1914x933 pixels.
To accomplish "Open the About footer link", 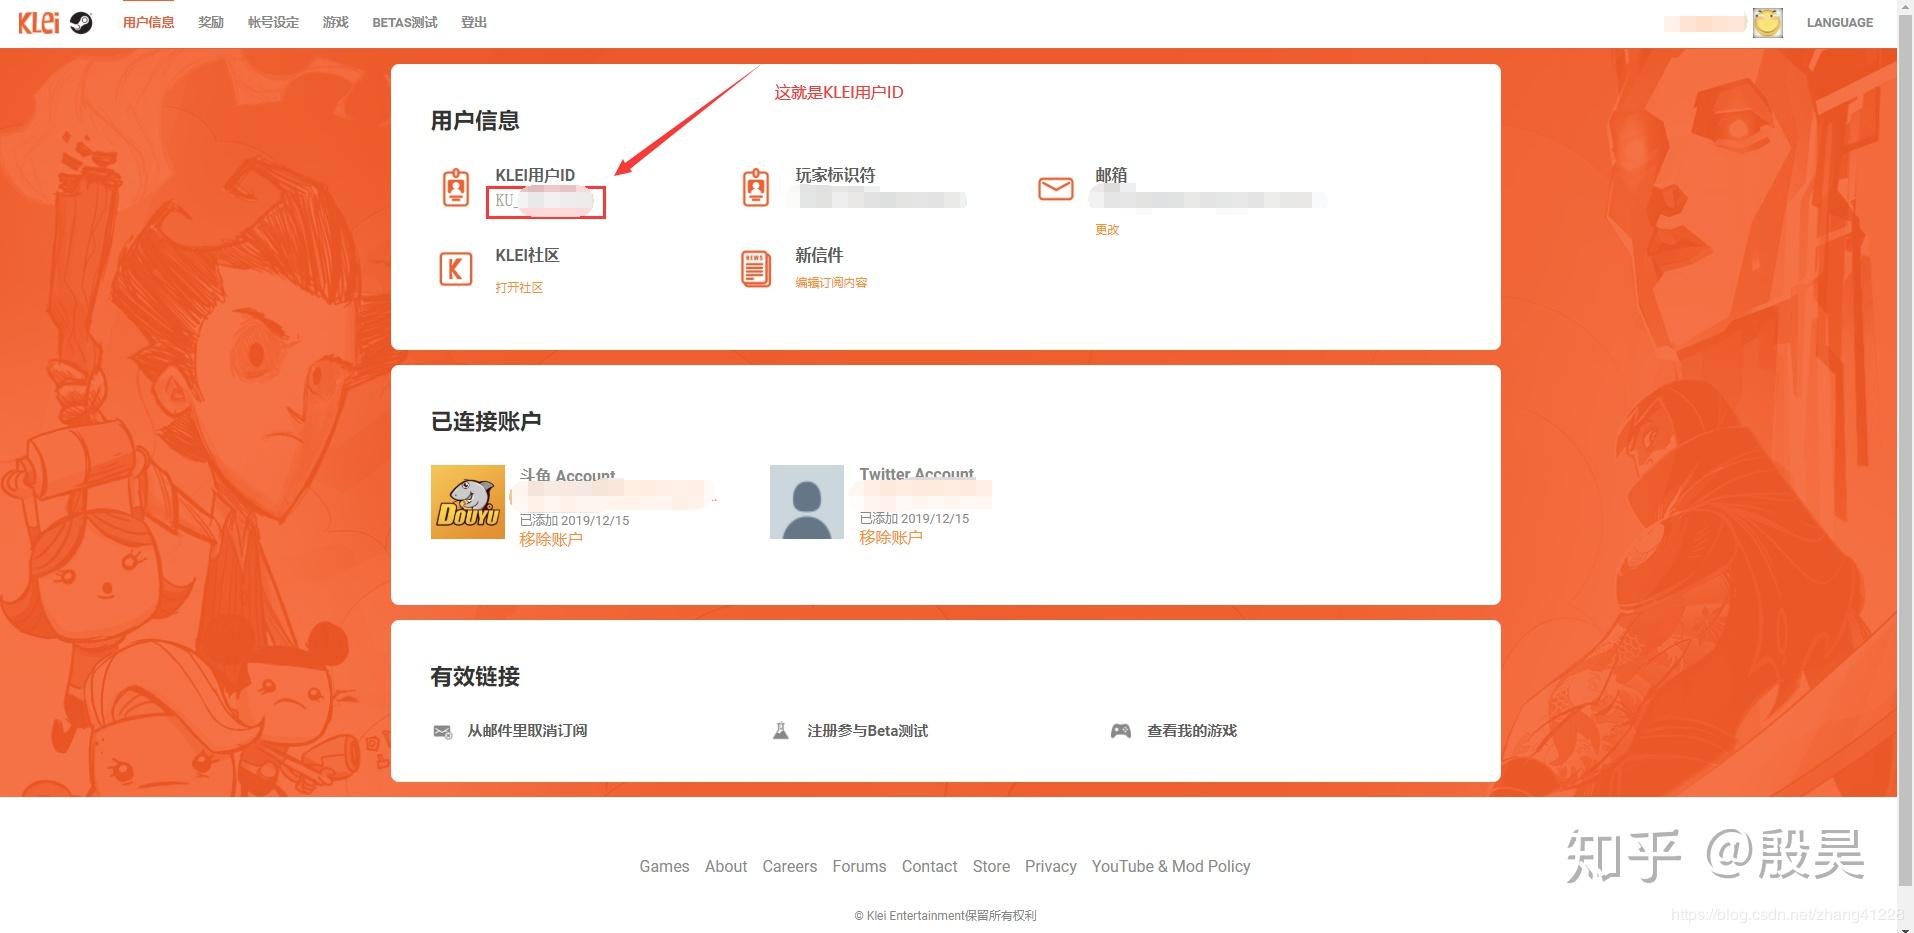I will pos(726,866).
